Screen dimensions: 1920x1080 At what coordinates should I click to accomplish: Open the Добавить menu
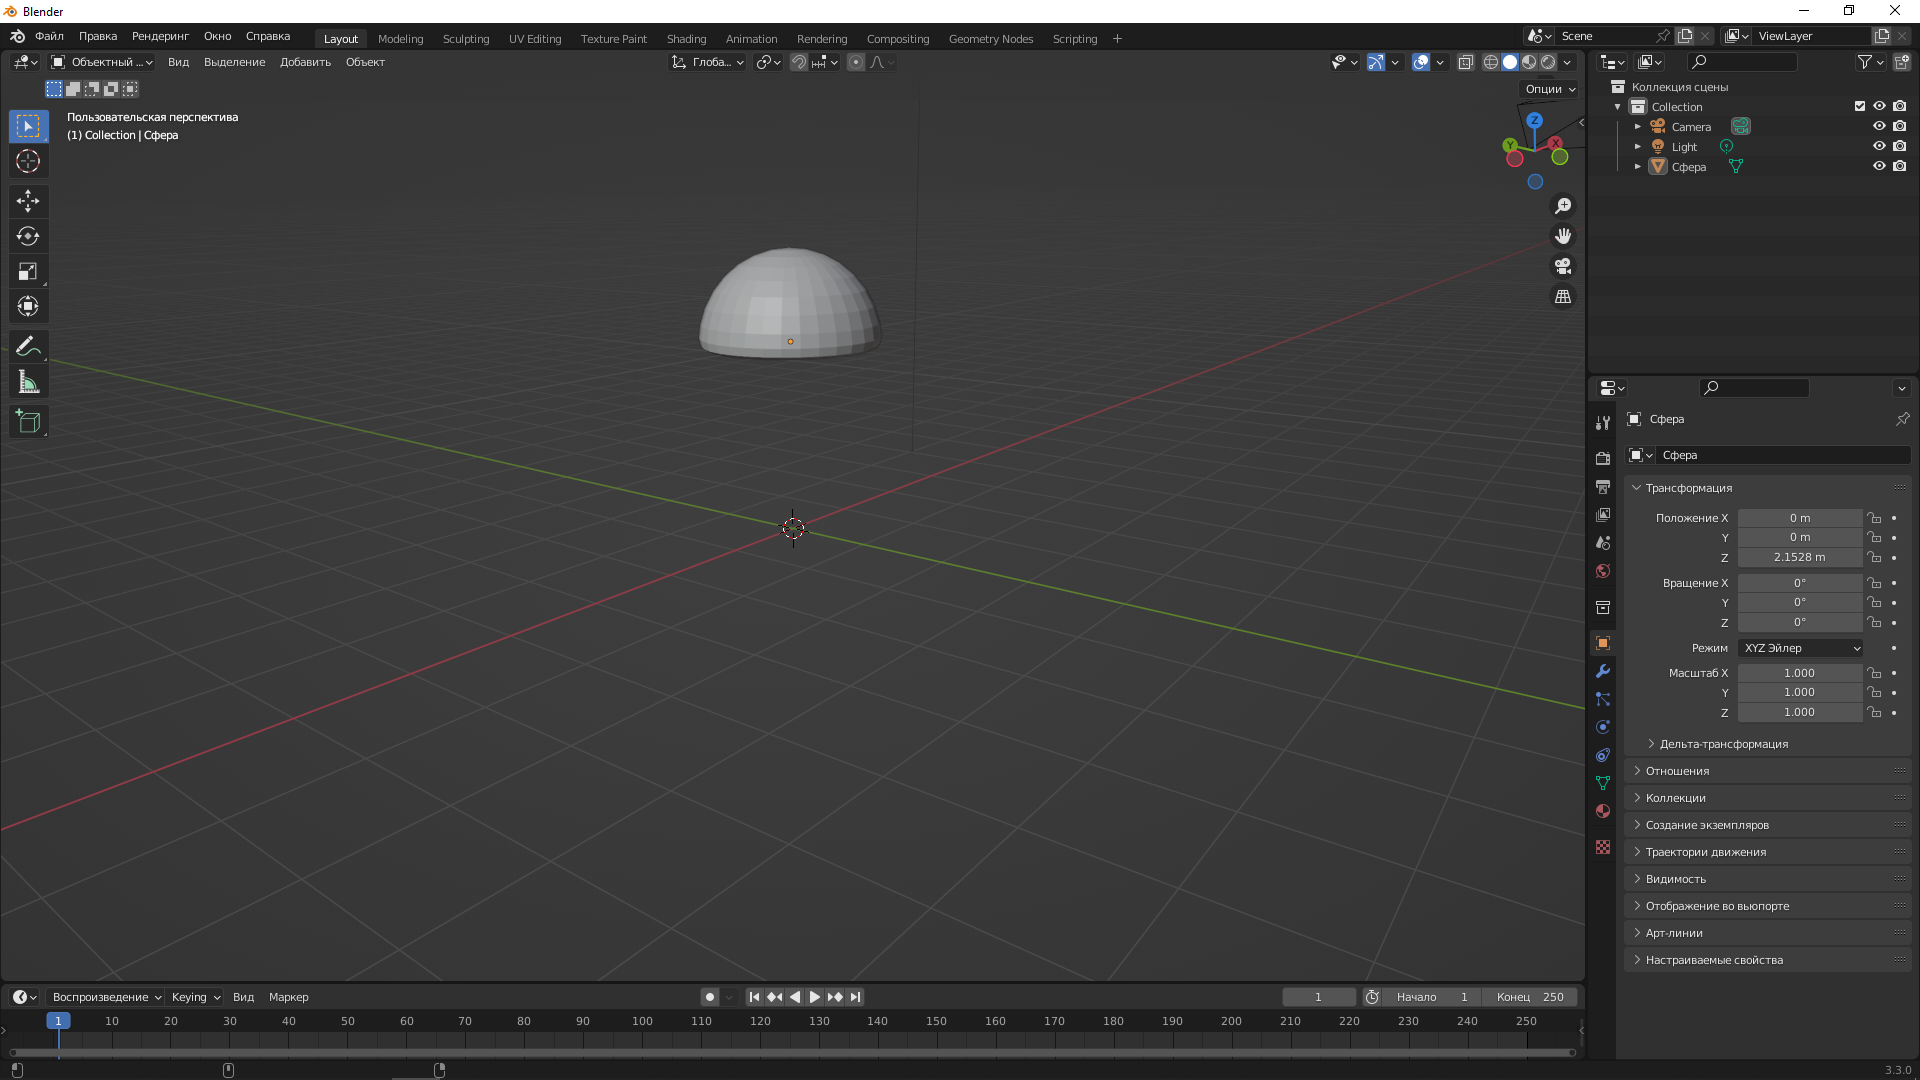(x=305, y=62)
